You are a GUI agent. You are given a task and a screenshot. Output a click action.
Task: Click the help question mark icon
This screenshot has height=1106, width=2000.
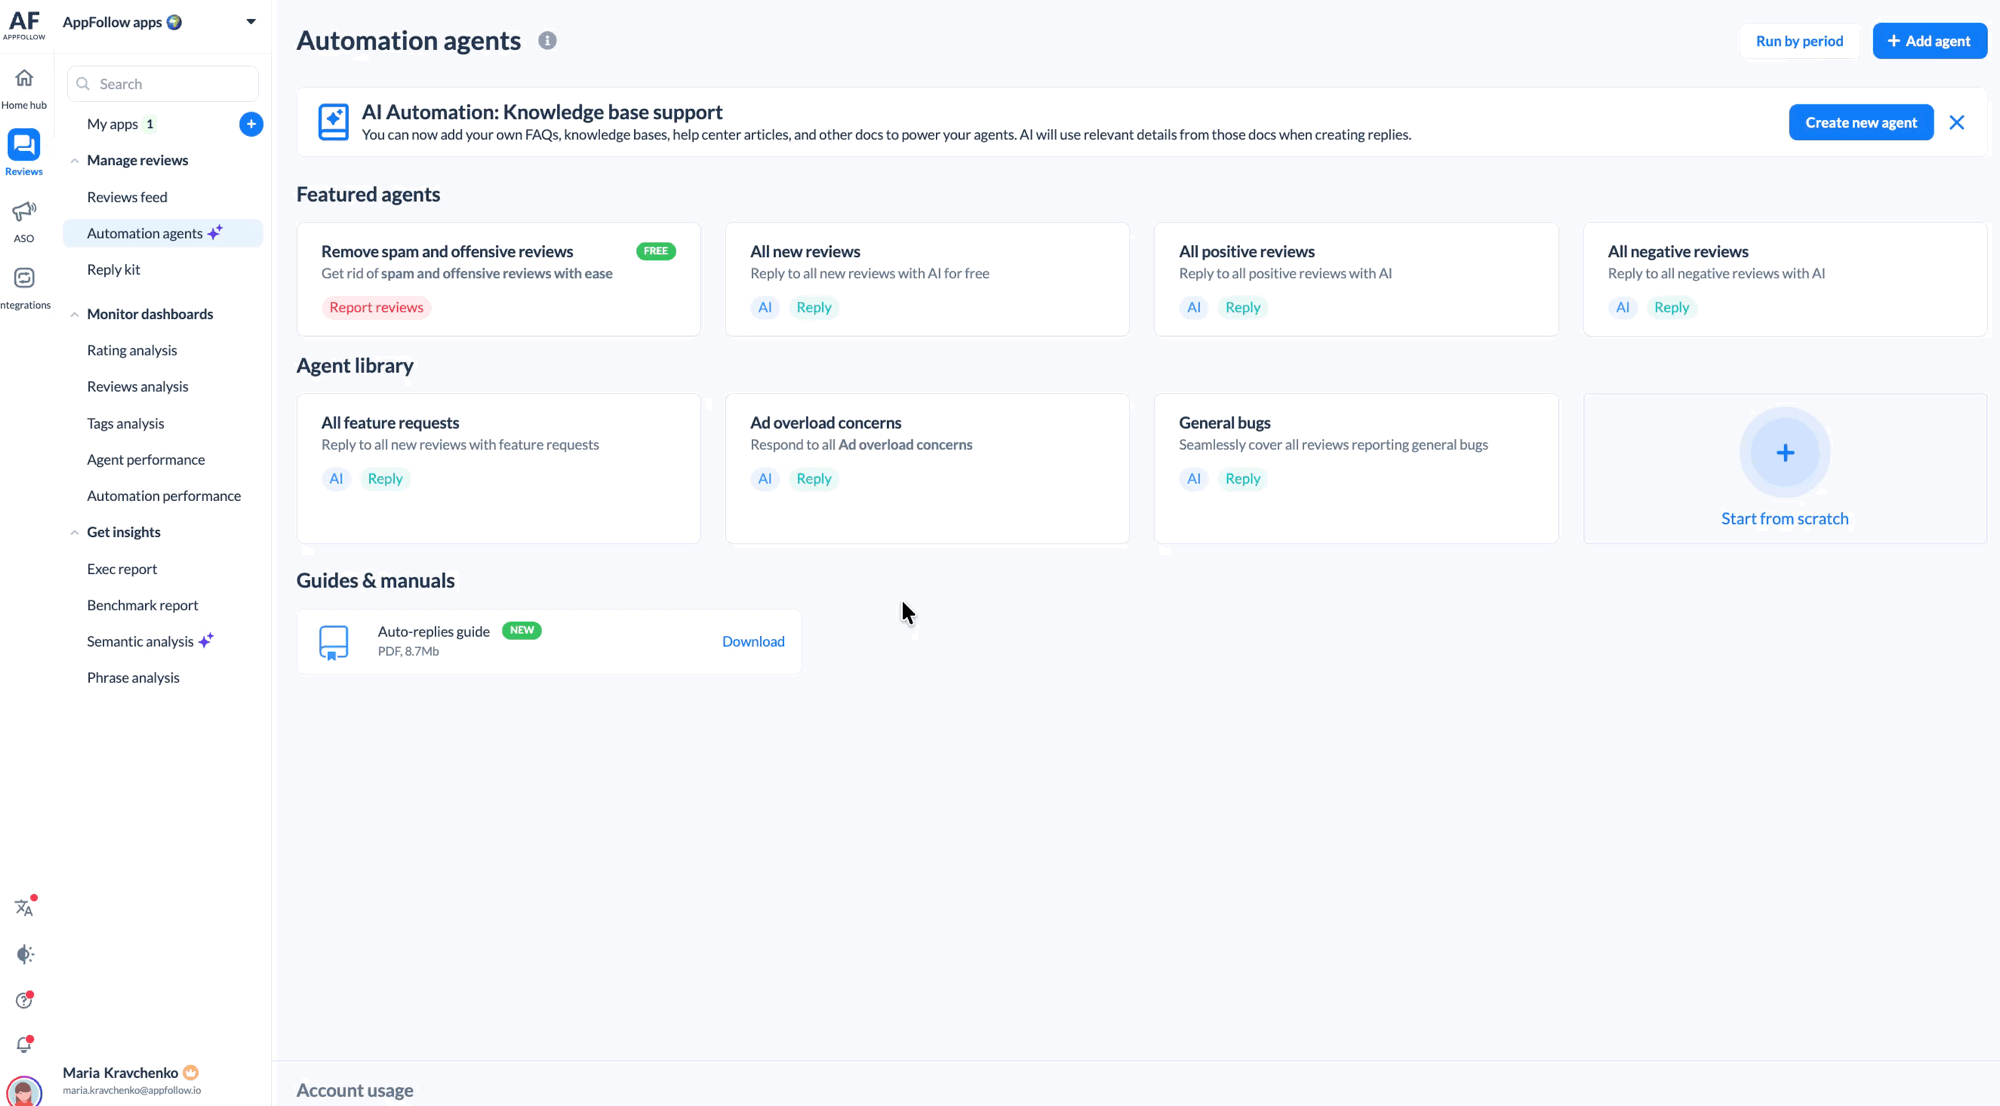click(25, 1000)
